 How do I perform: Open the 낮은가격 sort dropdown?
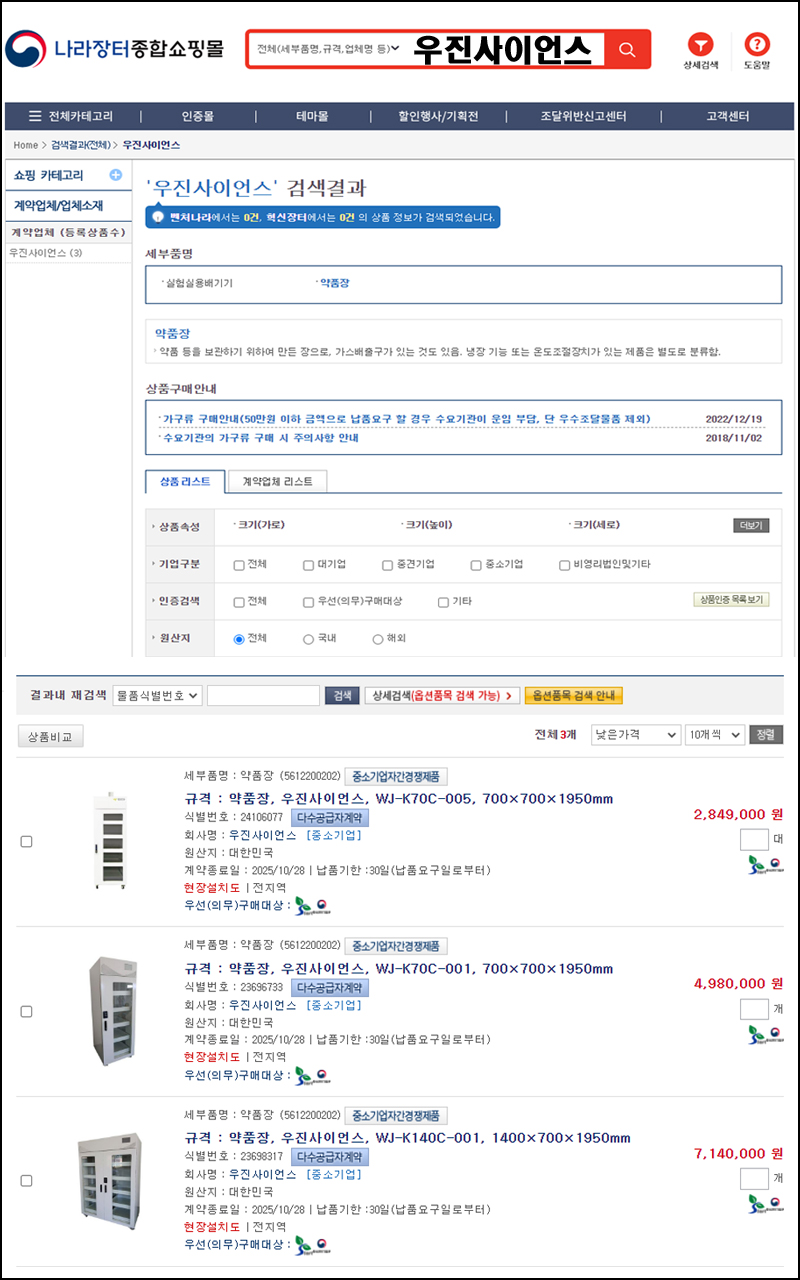636,735
